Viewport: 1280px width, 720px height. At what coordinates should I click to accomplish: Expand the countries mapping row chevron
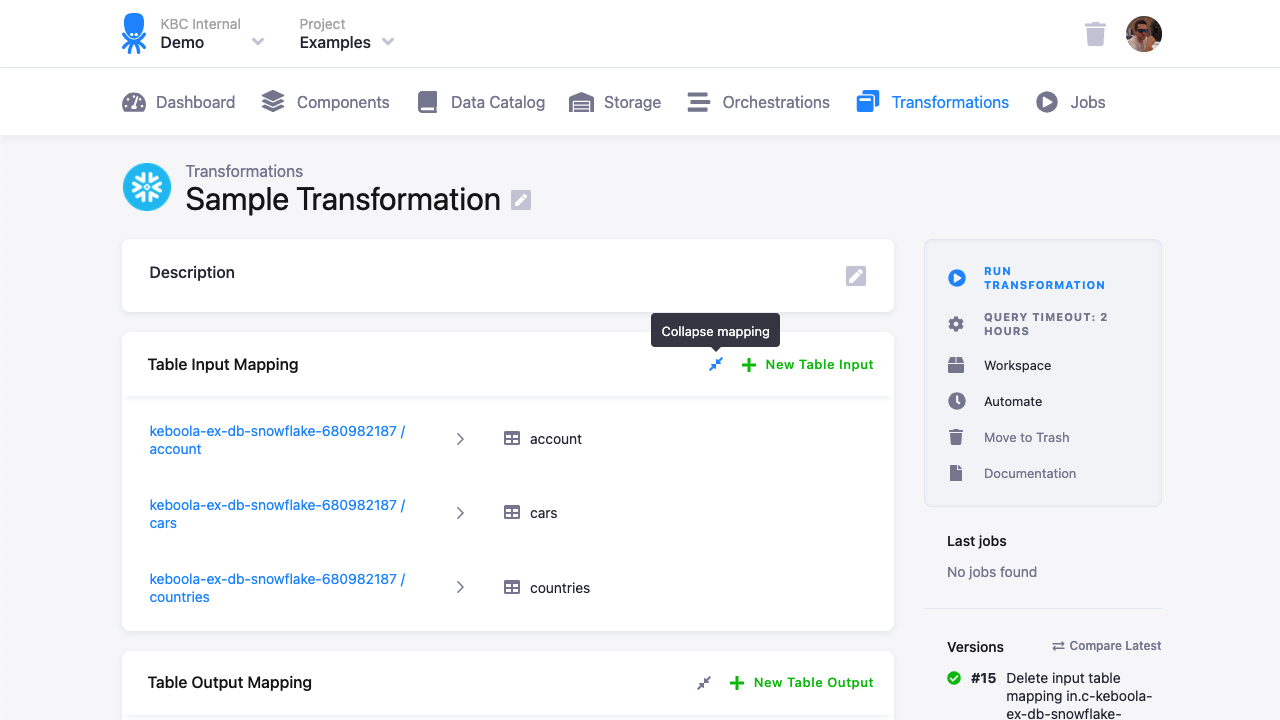460,588
